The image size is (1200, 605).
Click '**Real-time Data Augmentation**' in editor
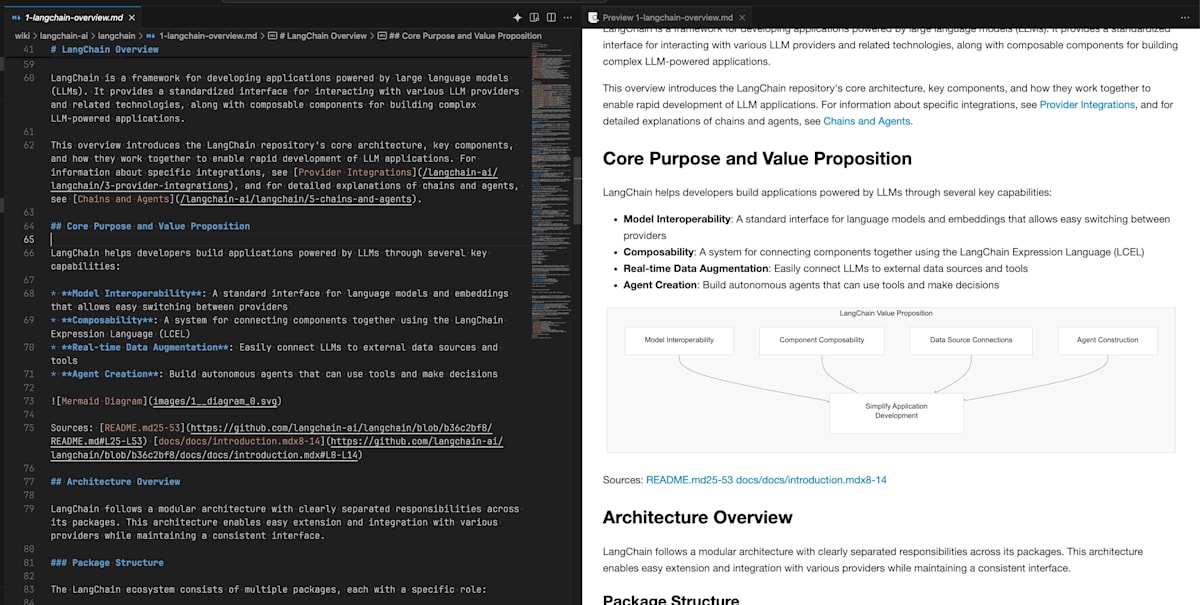pos(146,347)
